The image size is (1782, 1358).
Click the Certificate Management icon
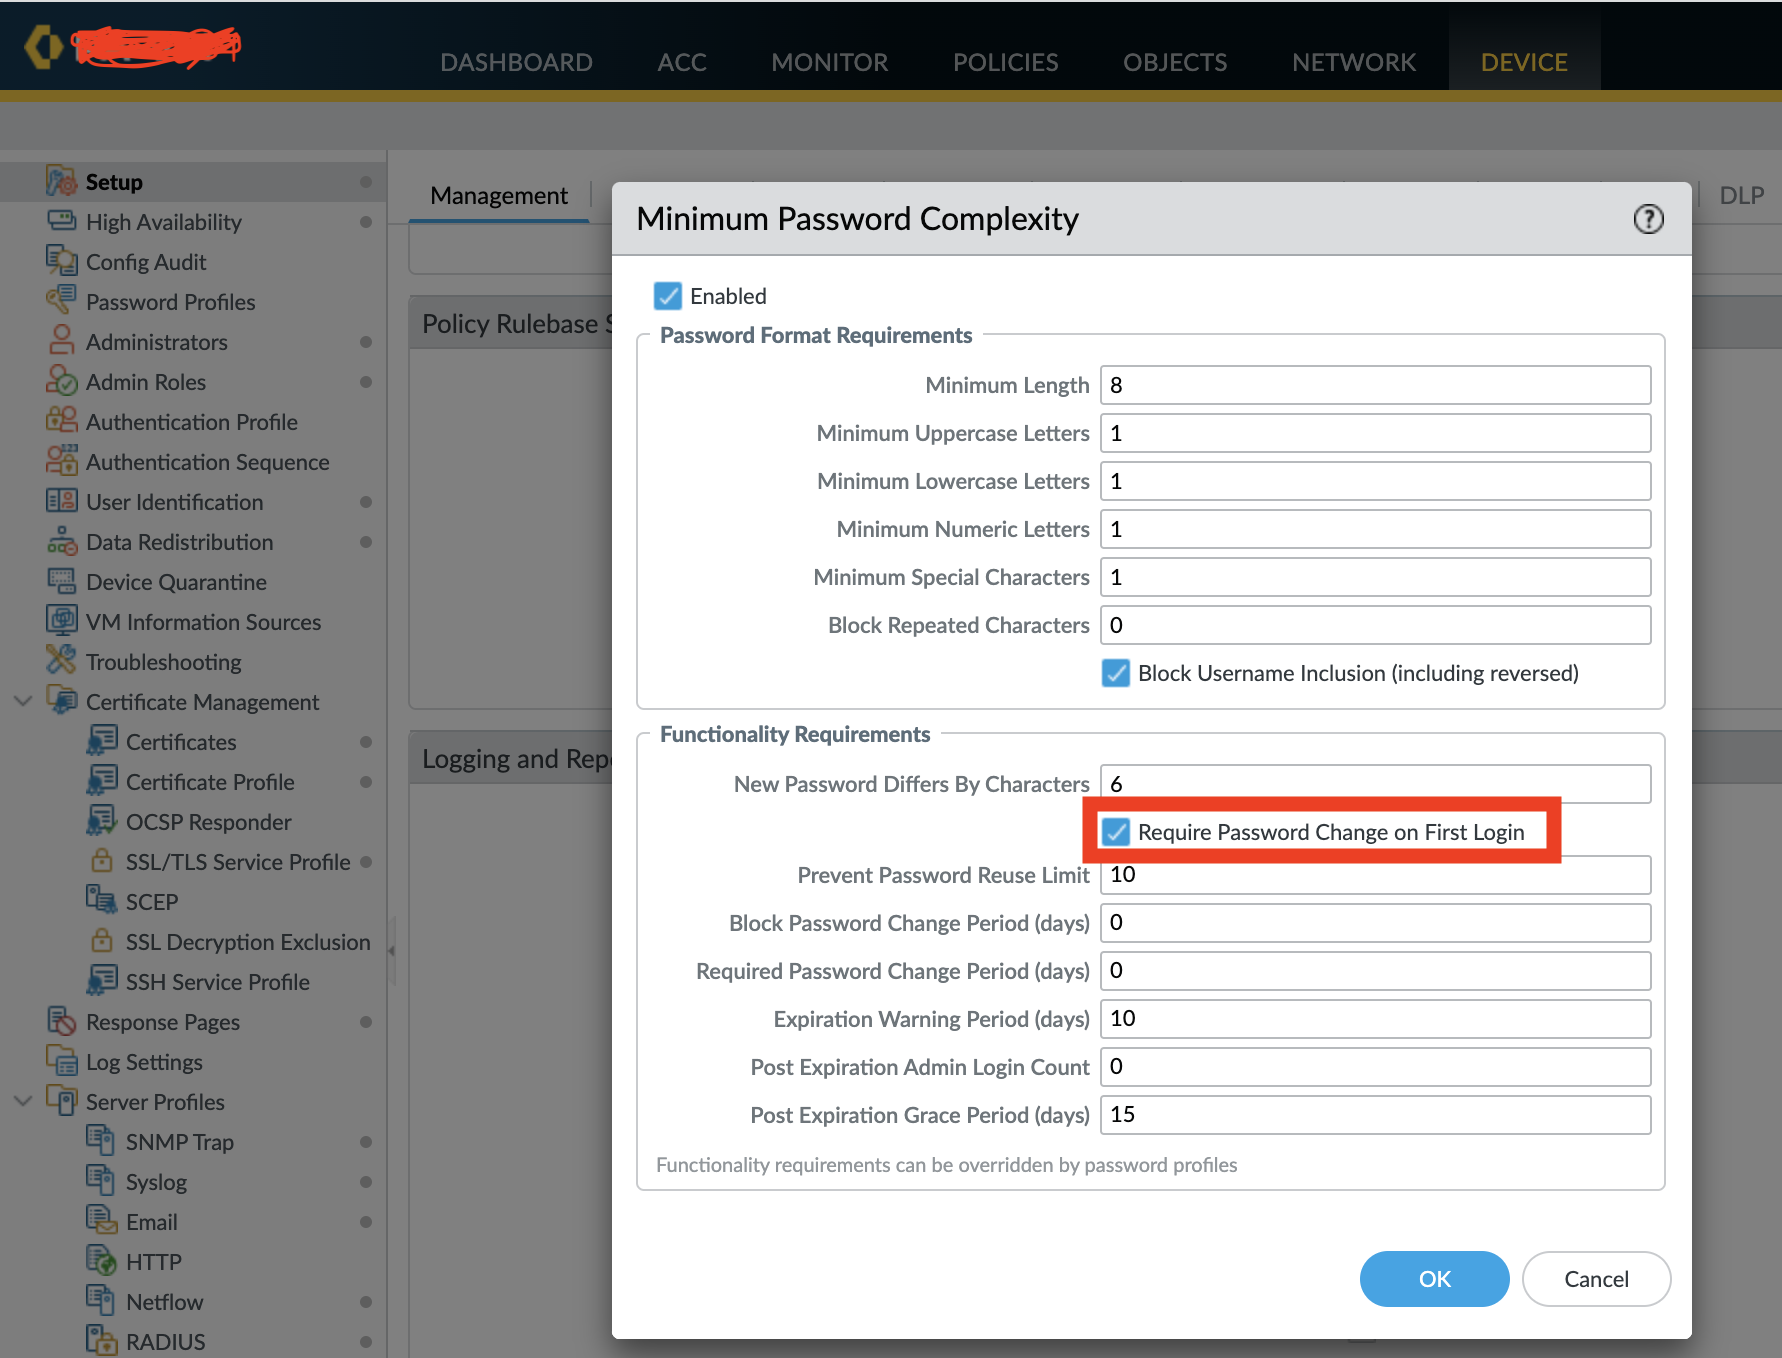click(61, 700)
